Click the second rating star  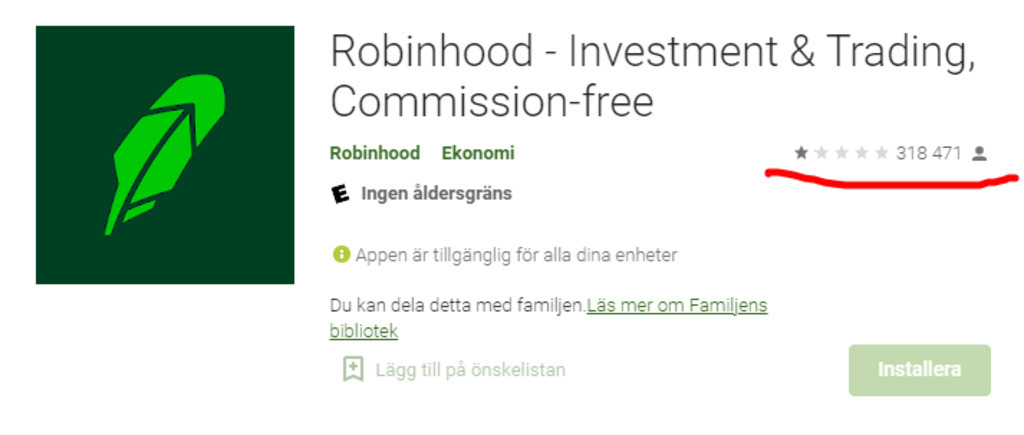(x=821, y=153)
